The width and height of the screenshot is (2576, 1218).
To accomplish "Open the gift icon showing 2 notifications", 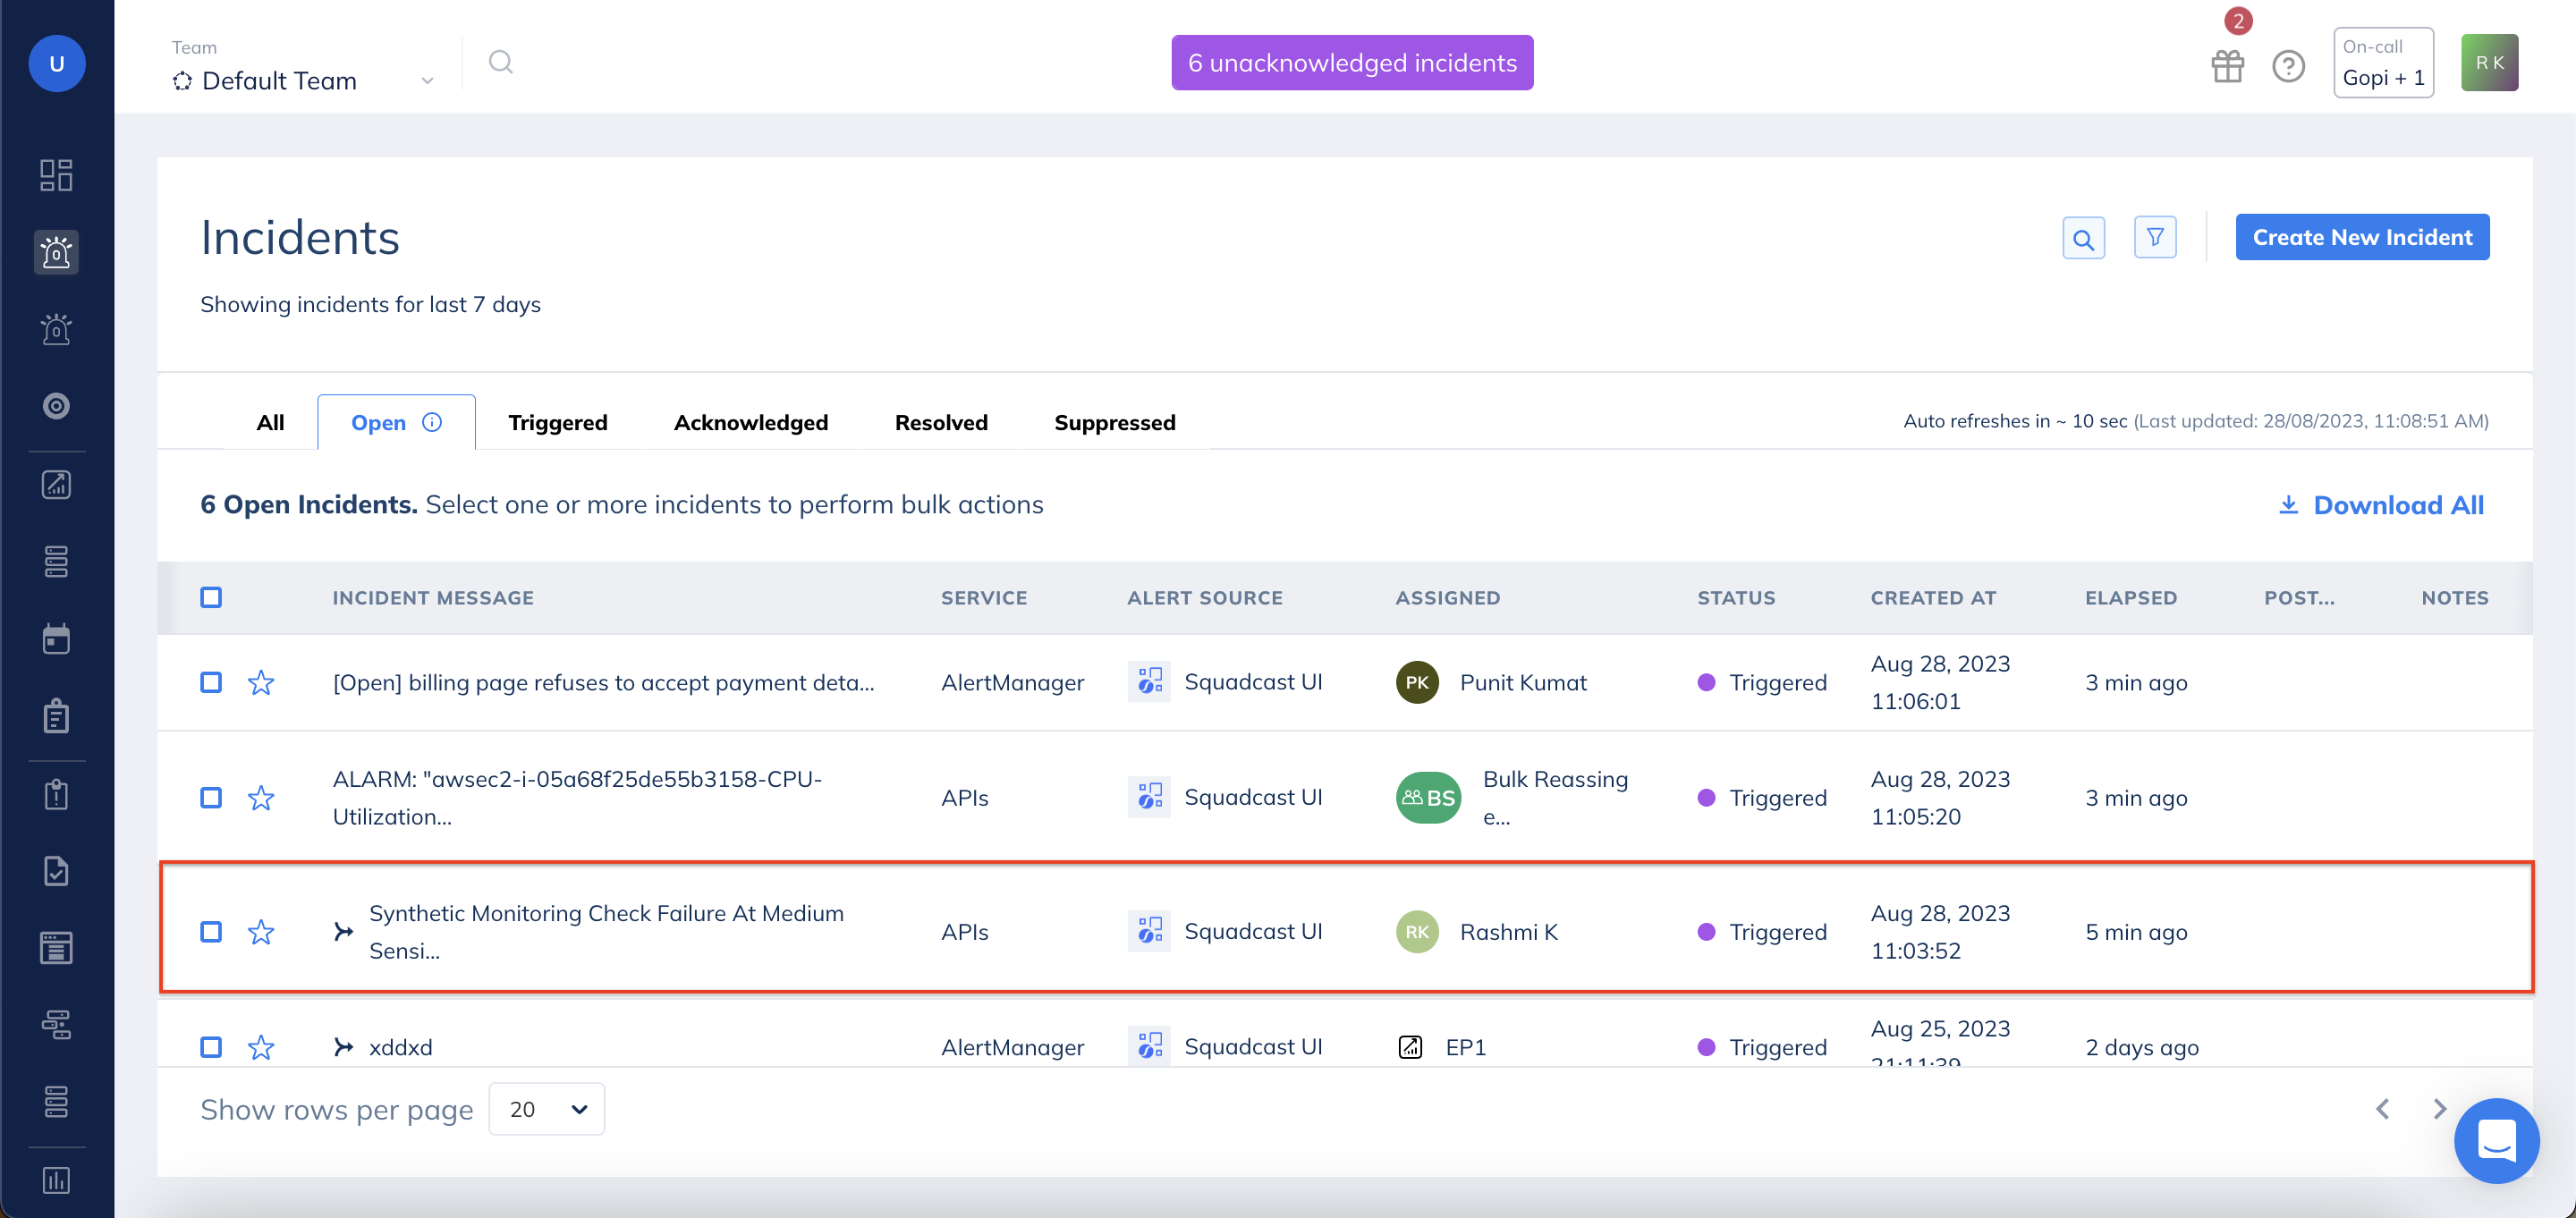I will click(x=2228, y=66).
